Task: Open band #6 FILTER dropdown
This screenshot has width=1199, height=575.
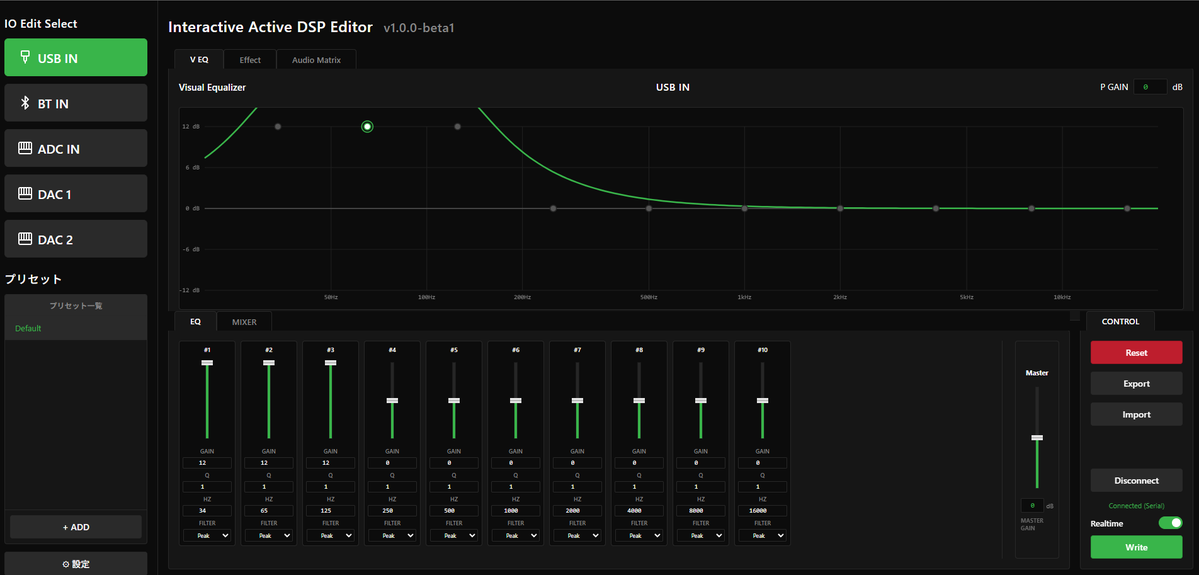Action: [515, 536]
